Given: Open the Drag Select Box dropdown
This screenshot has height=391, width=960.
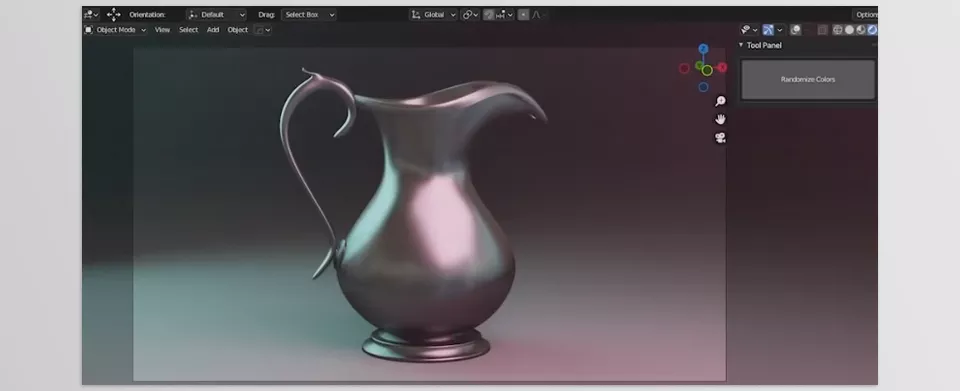Looking at the screenshot, I should (x=309, y=15).
